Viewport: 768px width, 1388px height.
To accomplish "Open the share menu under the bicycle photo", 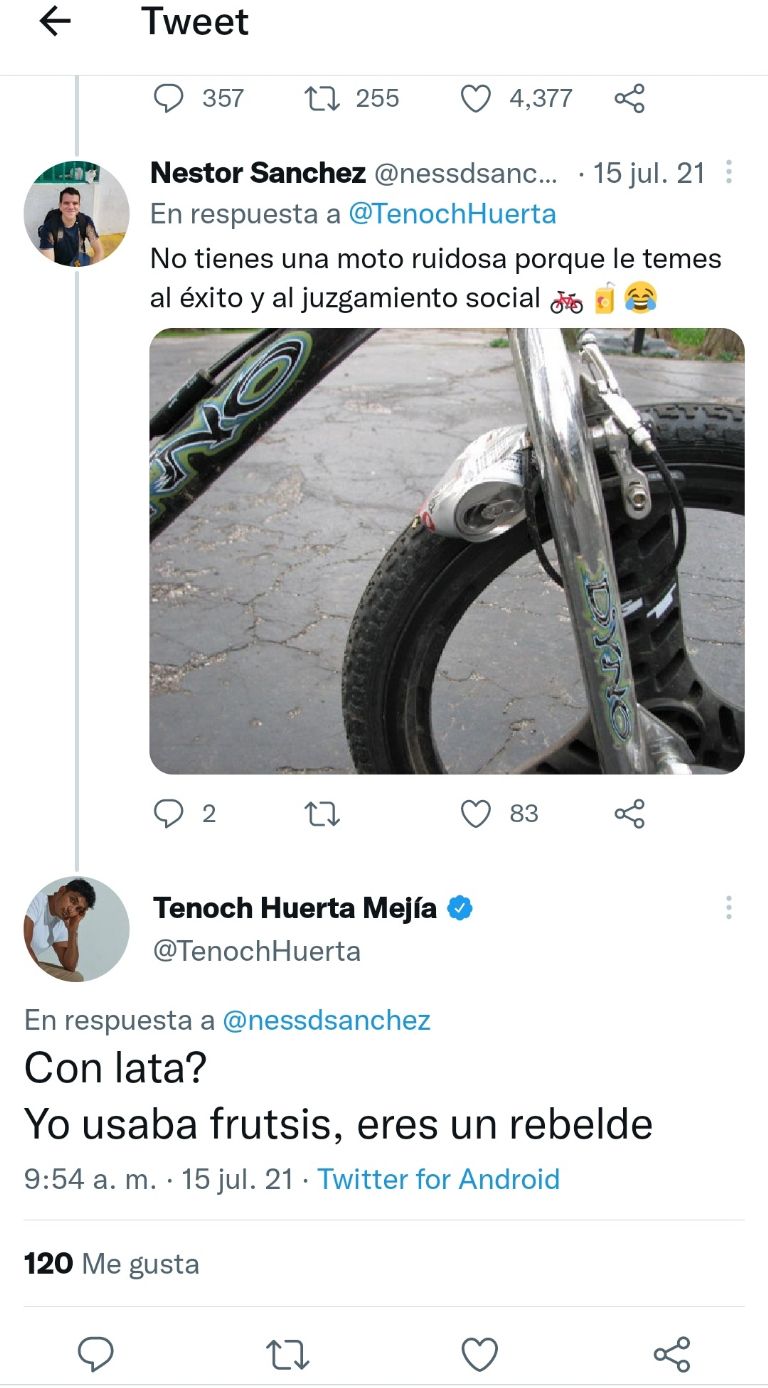I will click(630, 814).
